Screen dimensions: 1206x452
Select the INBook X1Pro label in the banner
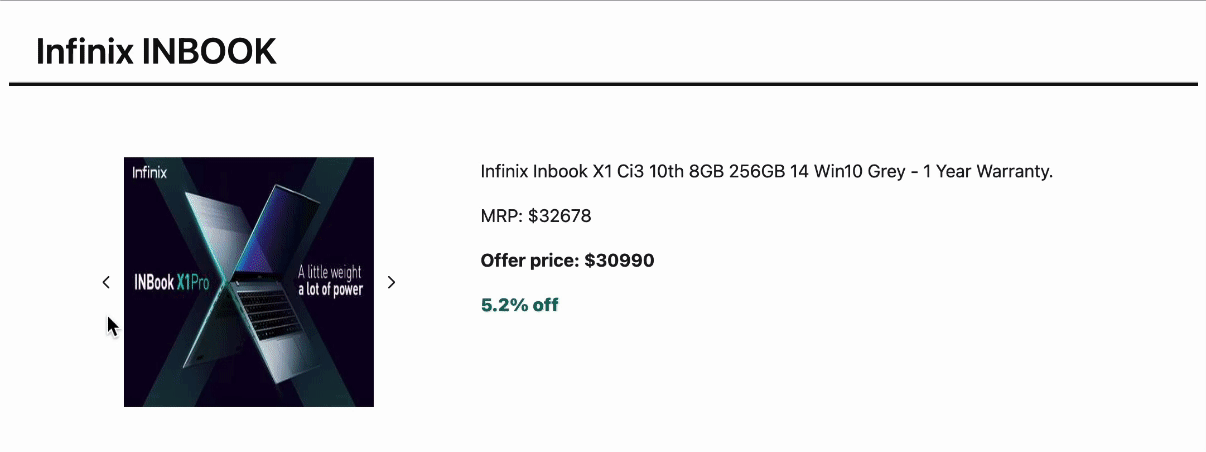(171, 283)
